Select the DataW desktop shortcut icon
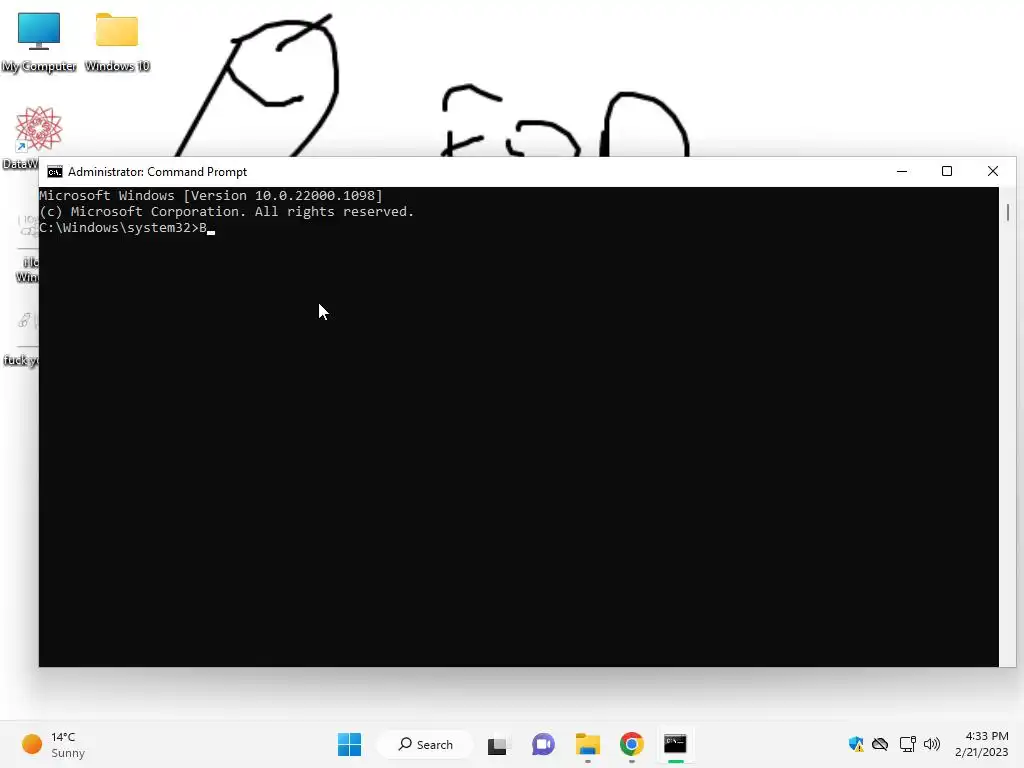 (x=39, y=128)
